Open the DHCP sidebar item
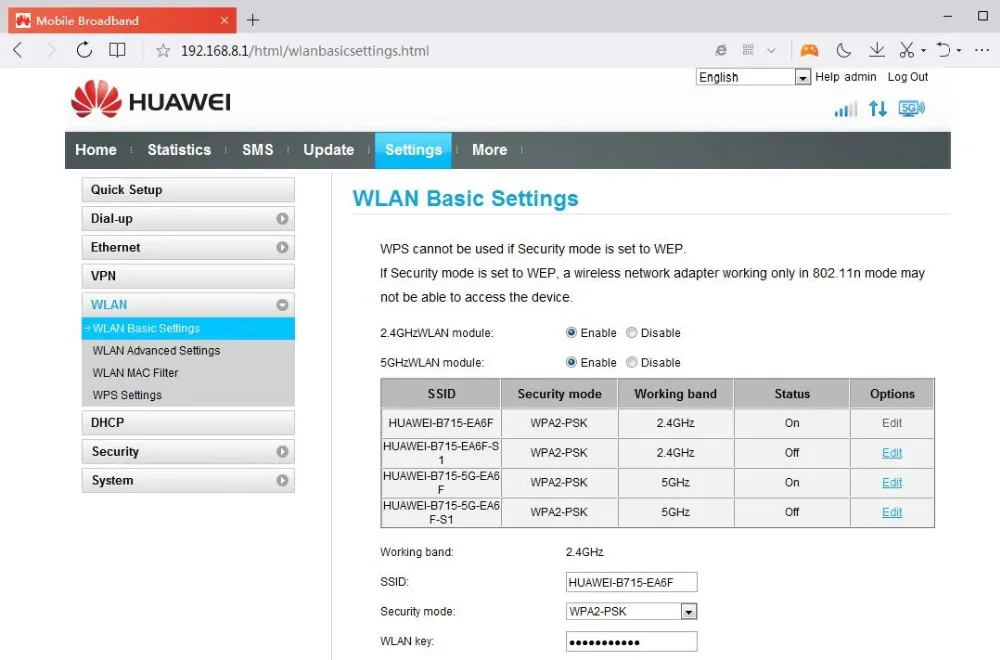 [188, 423]
